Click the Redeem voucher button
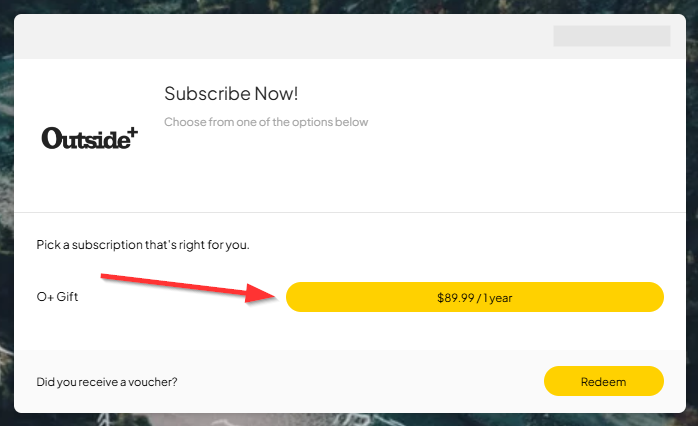Screen dimensions: 698x426 [604, 381]
